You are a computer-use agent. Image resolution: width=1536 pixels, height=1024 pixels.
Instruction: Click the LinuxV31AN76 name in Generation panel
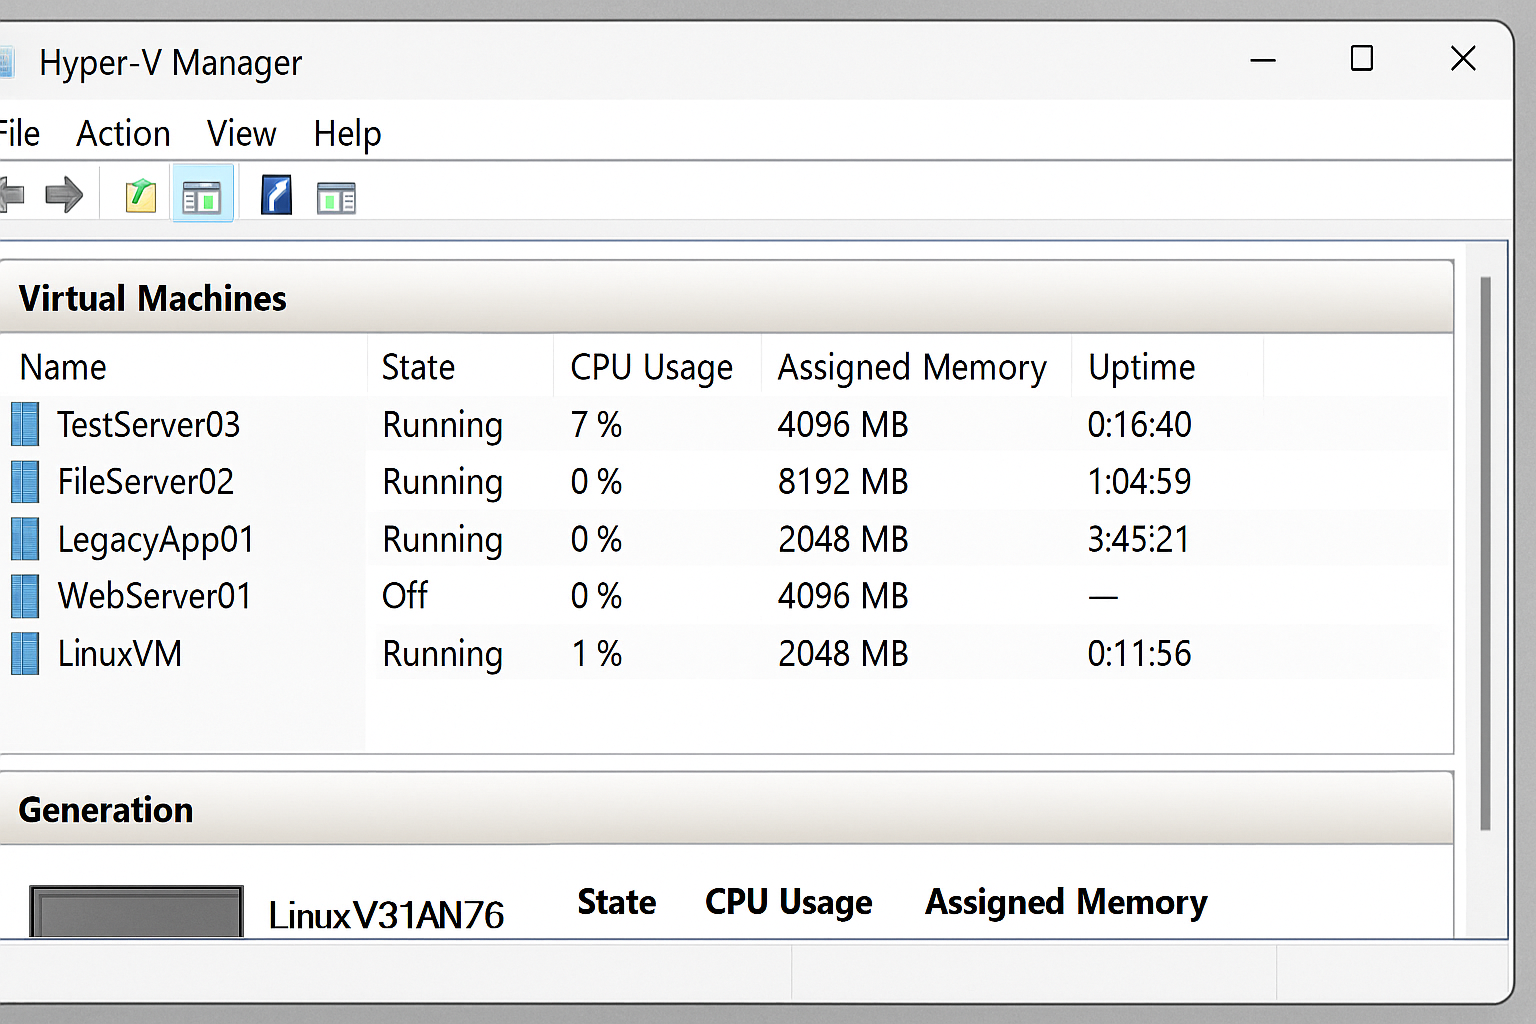pyautogui.click(x=386, y=915)
